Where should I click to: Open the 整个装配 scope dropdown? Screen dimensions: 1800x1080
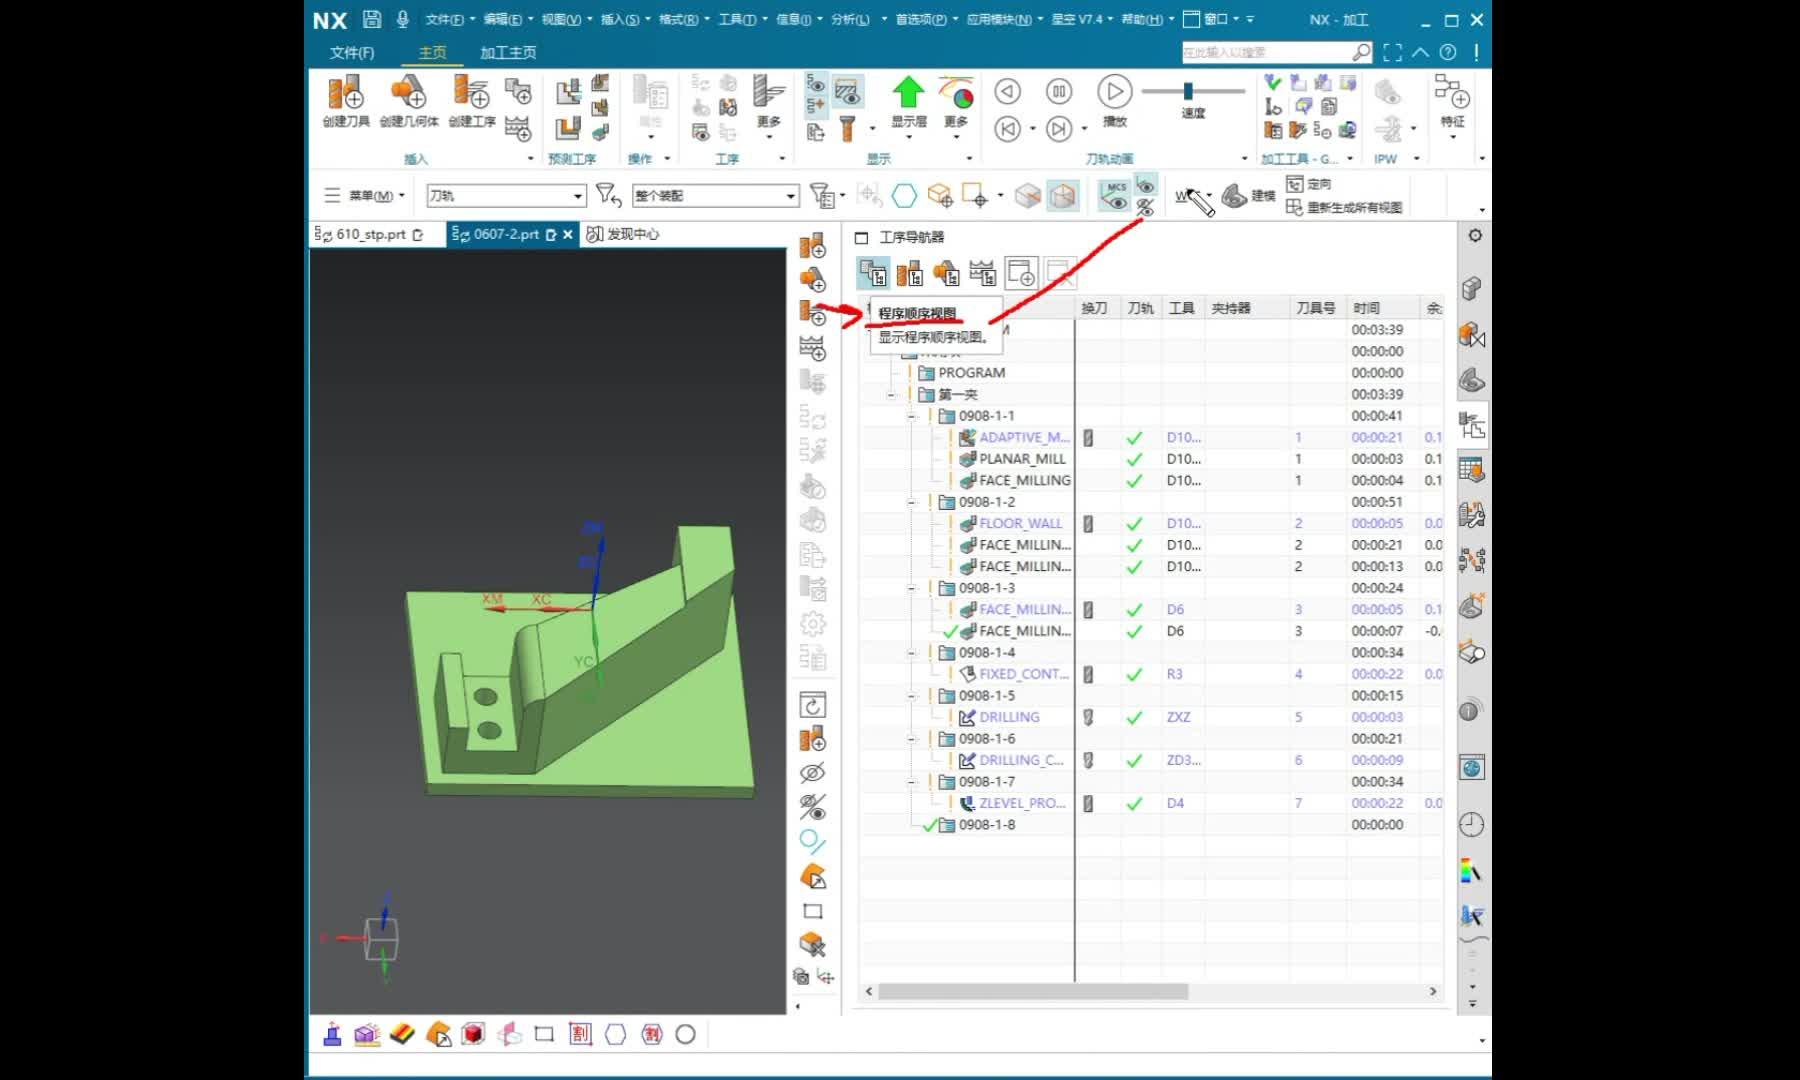715,196
